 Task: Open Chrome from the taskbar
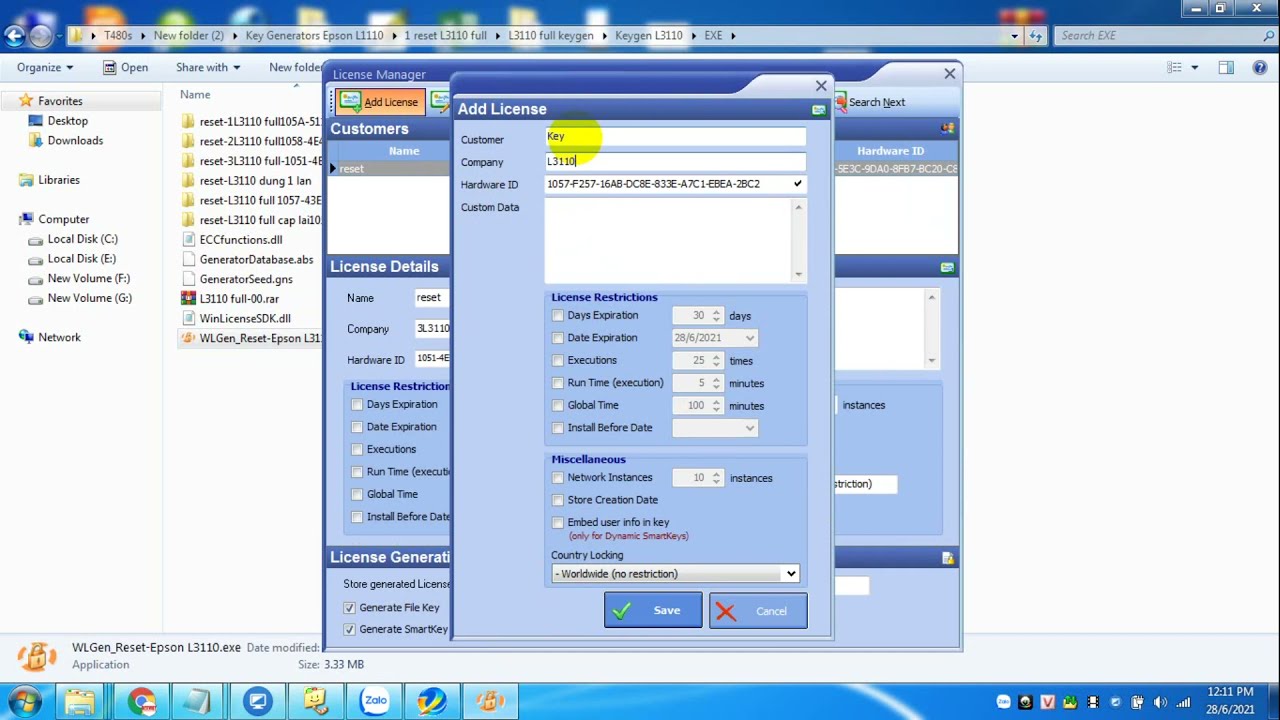click(141, 701)
